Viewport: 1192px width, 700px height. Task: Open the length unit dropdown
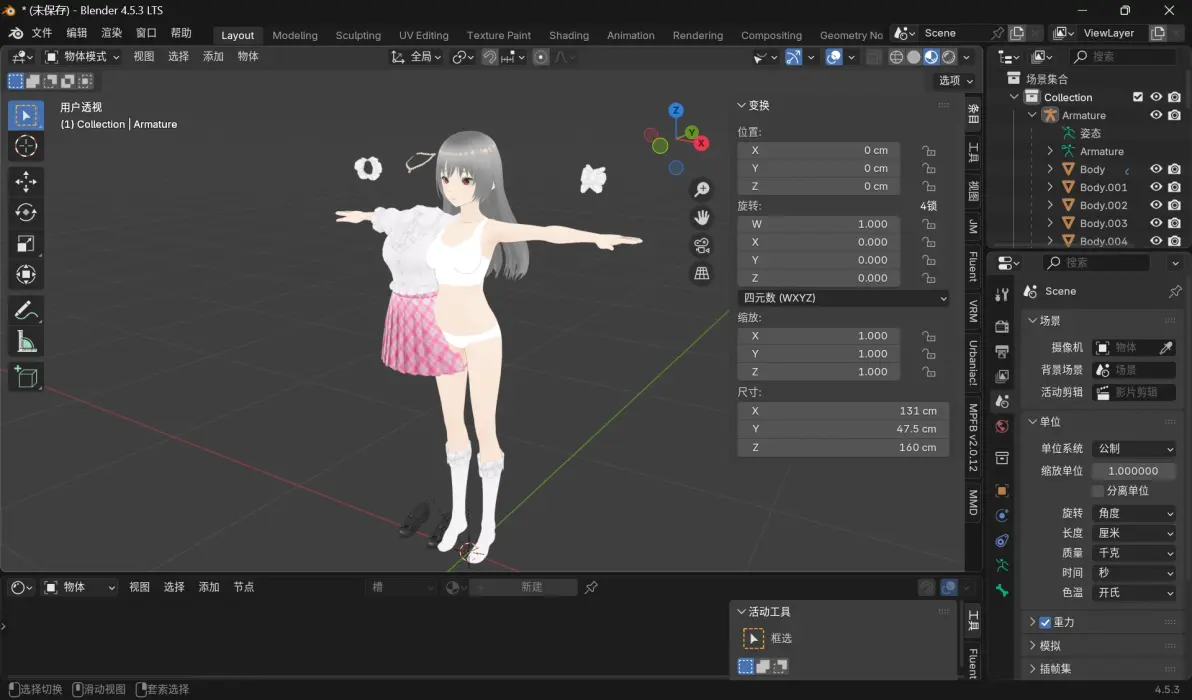tap(1133, 534)
